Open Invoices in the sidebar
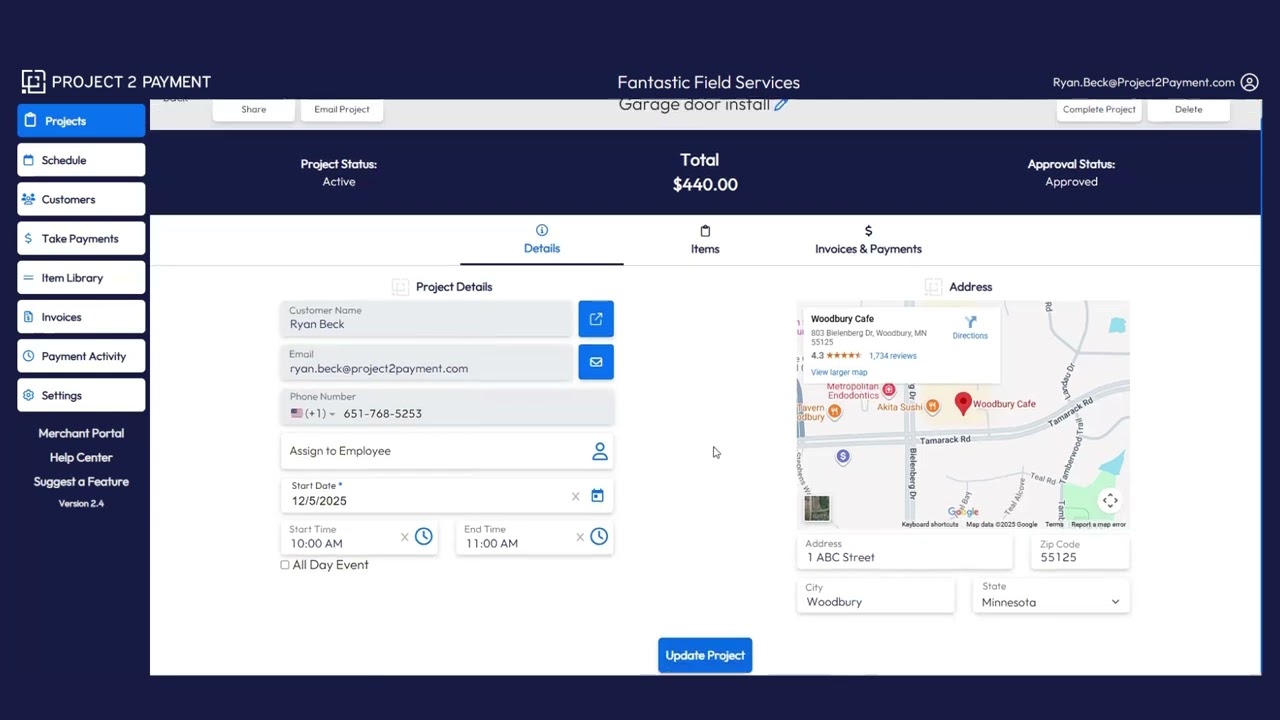Screen dimensions: 1280x720 [81, 317]
